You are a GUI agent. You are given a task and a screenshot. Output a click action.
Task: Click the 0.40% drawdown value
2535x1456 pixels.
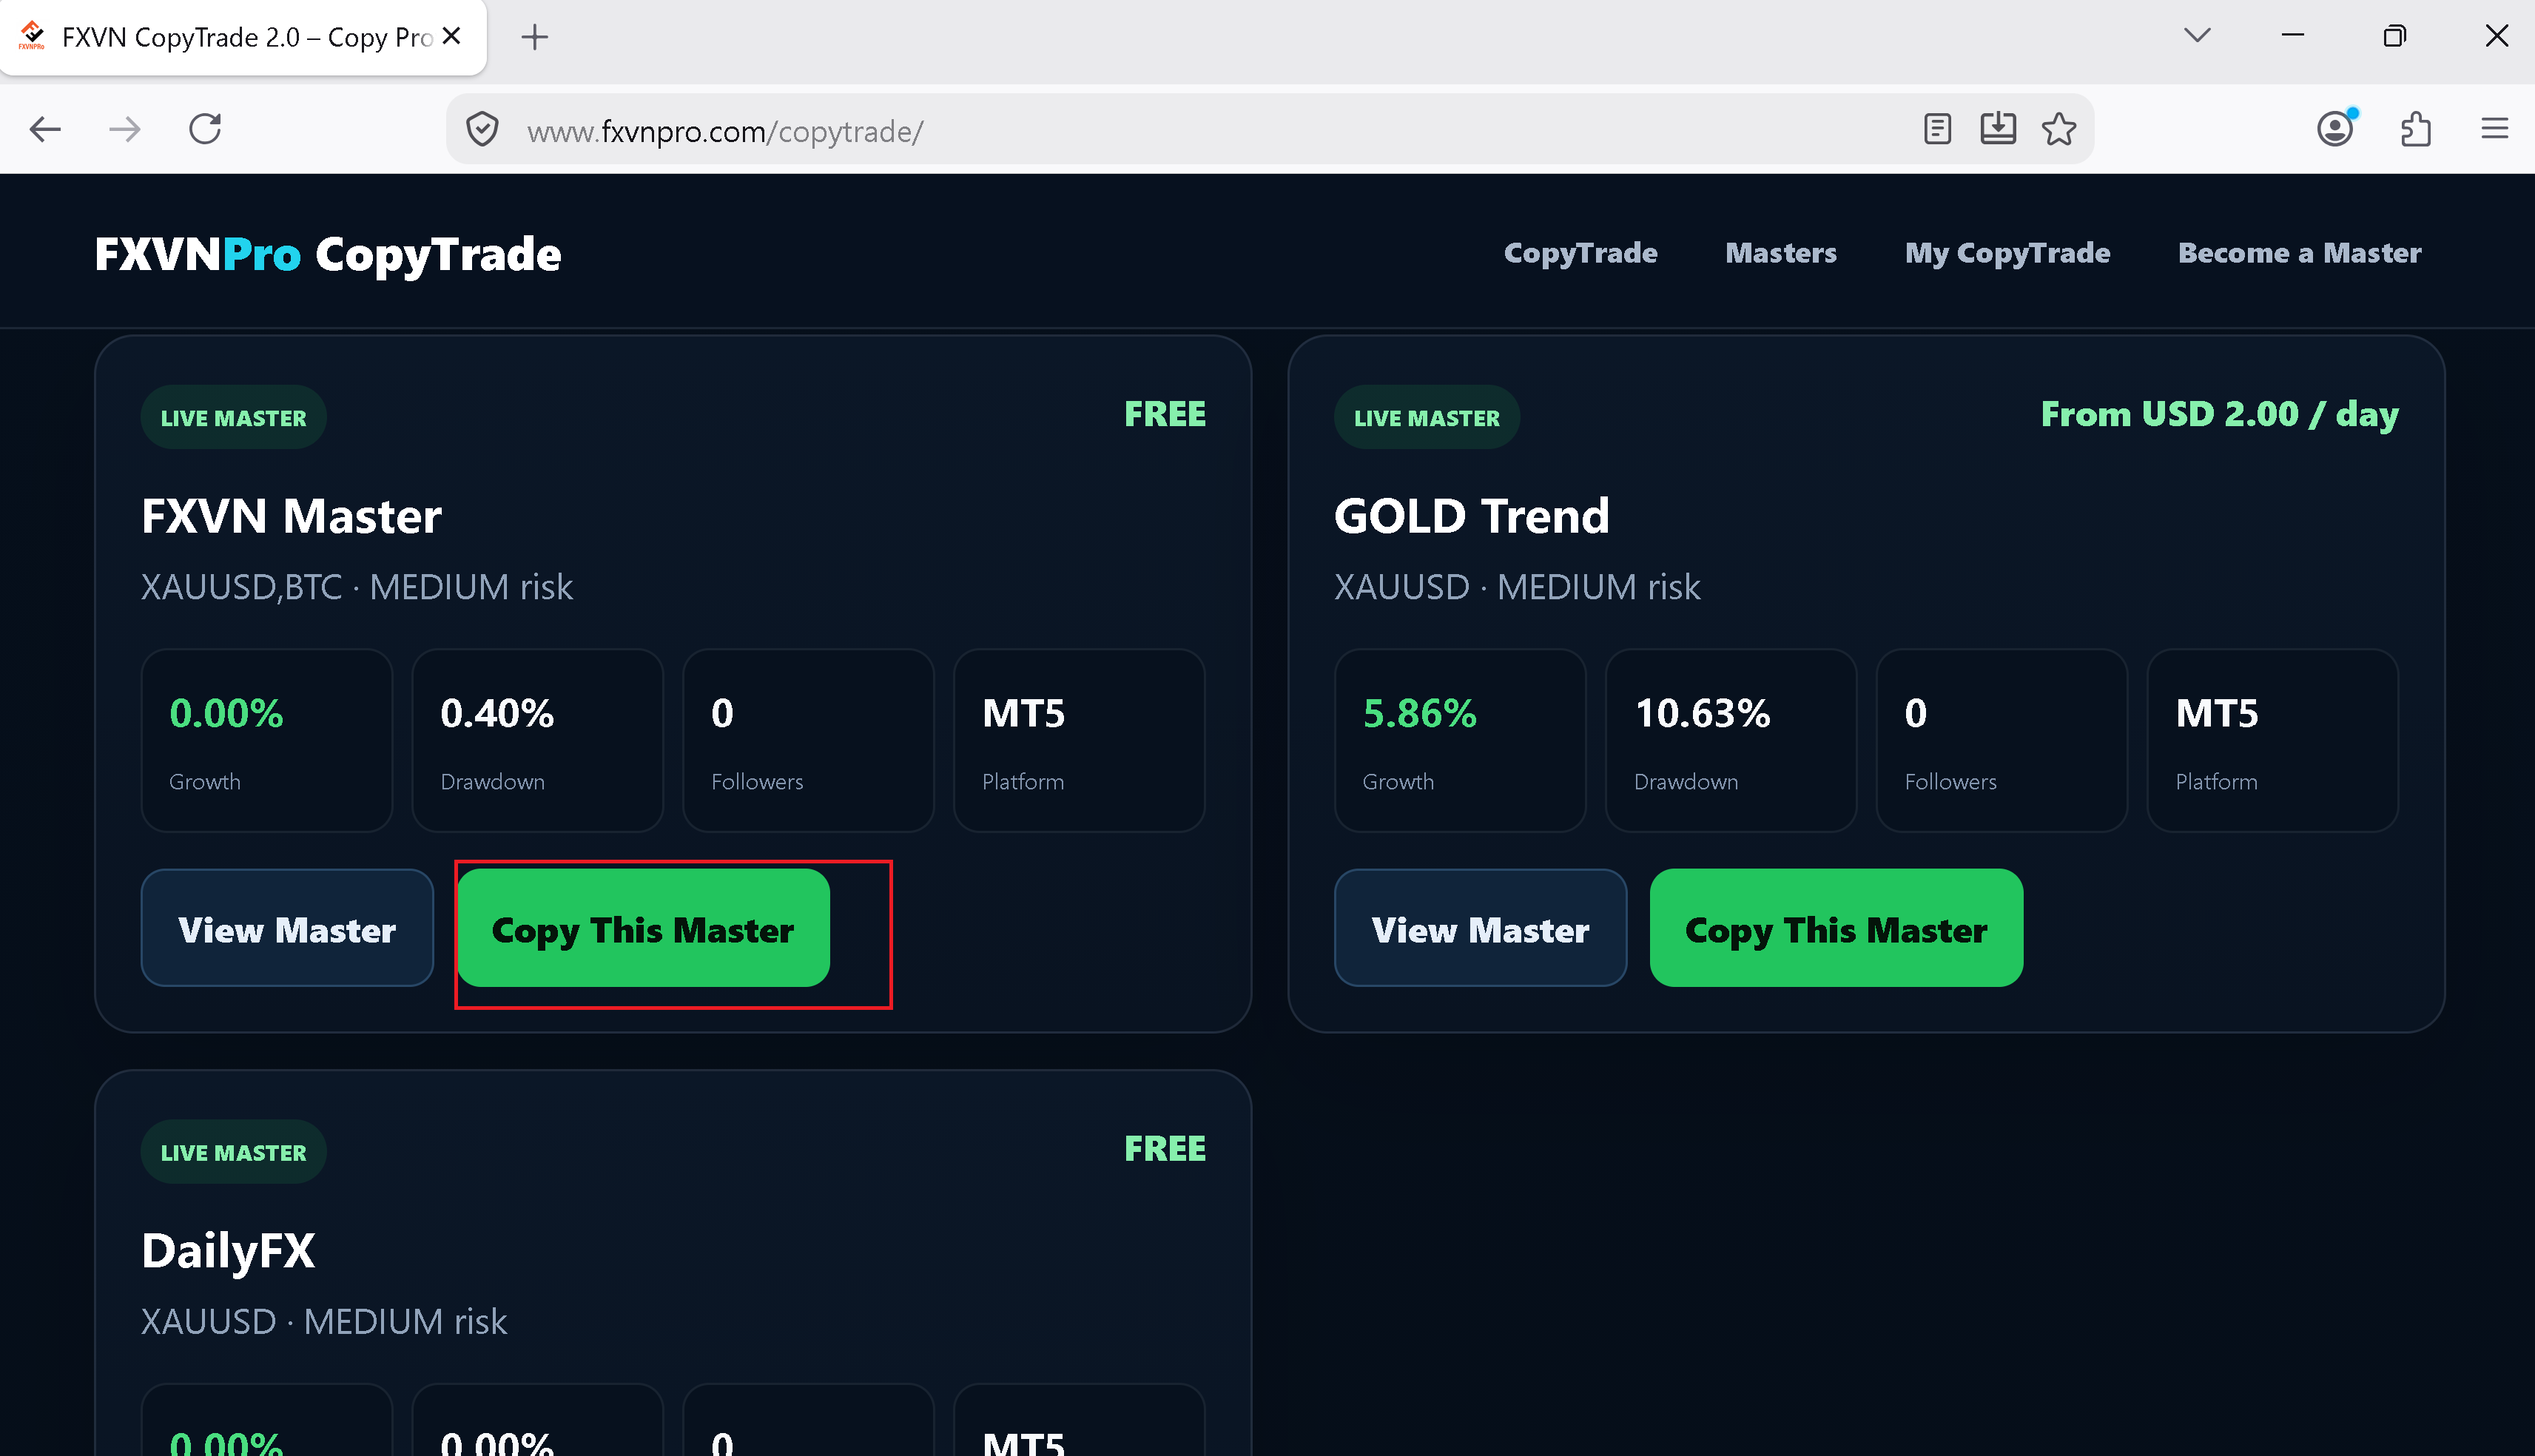pyautogui.click(x=497, y=714)
